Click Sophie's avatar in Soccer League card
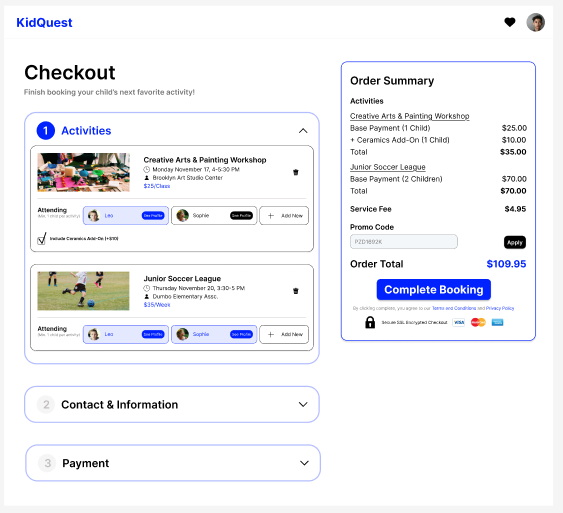The image size is (563, 513). click(182, 334)
